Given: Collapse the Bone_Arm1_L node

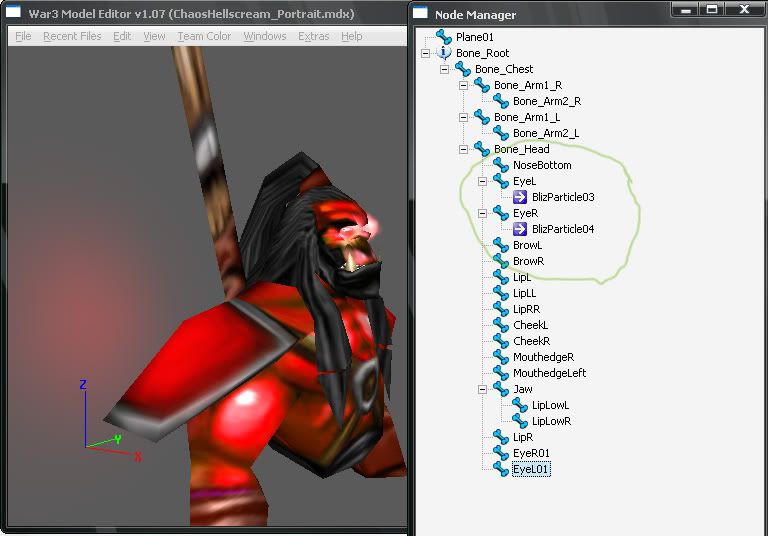Looking at the screenshot, I should (463, 117).
